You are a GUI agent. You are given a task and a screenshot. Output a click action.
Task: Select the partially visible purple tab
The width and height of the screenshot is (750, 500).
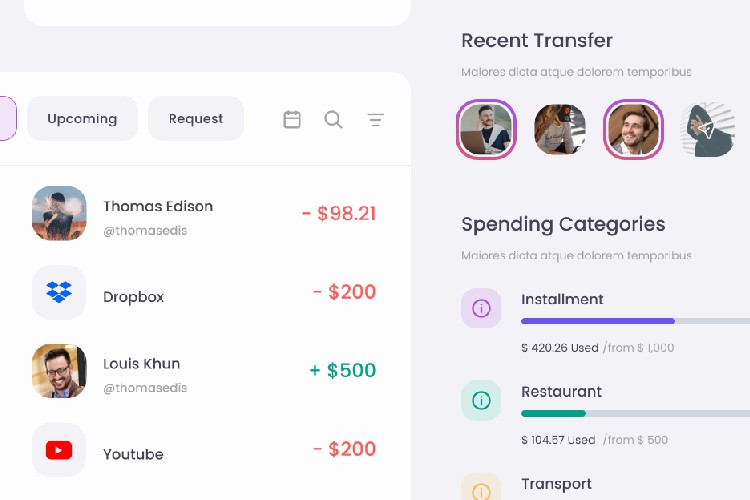(x=8, y=119)
